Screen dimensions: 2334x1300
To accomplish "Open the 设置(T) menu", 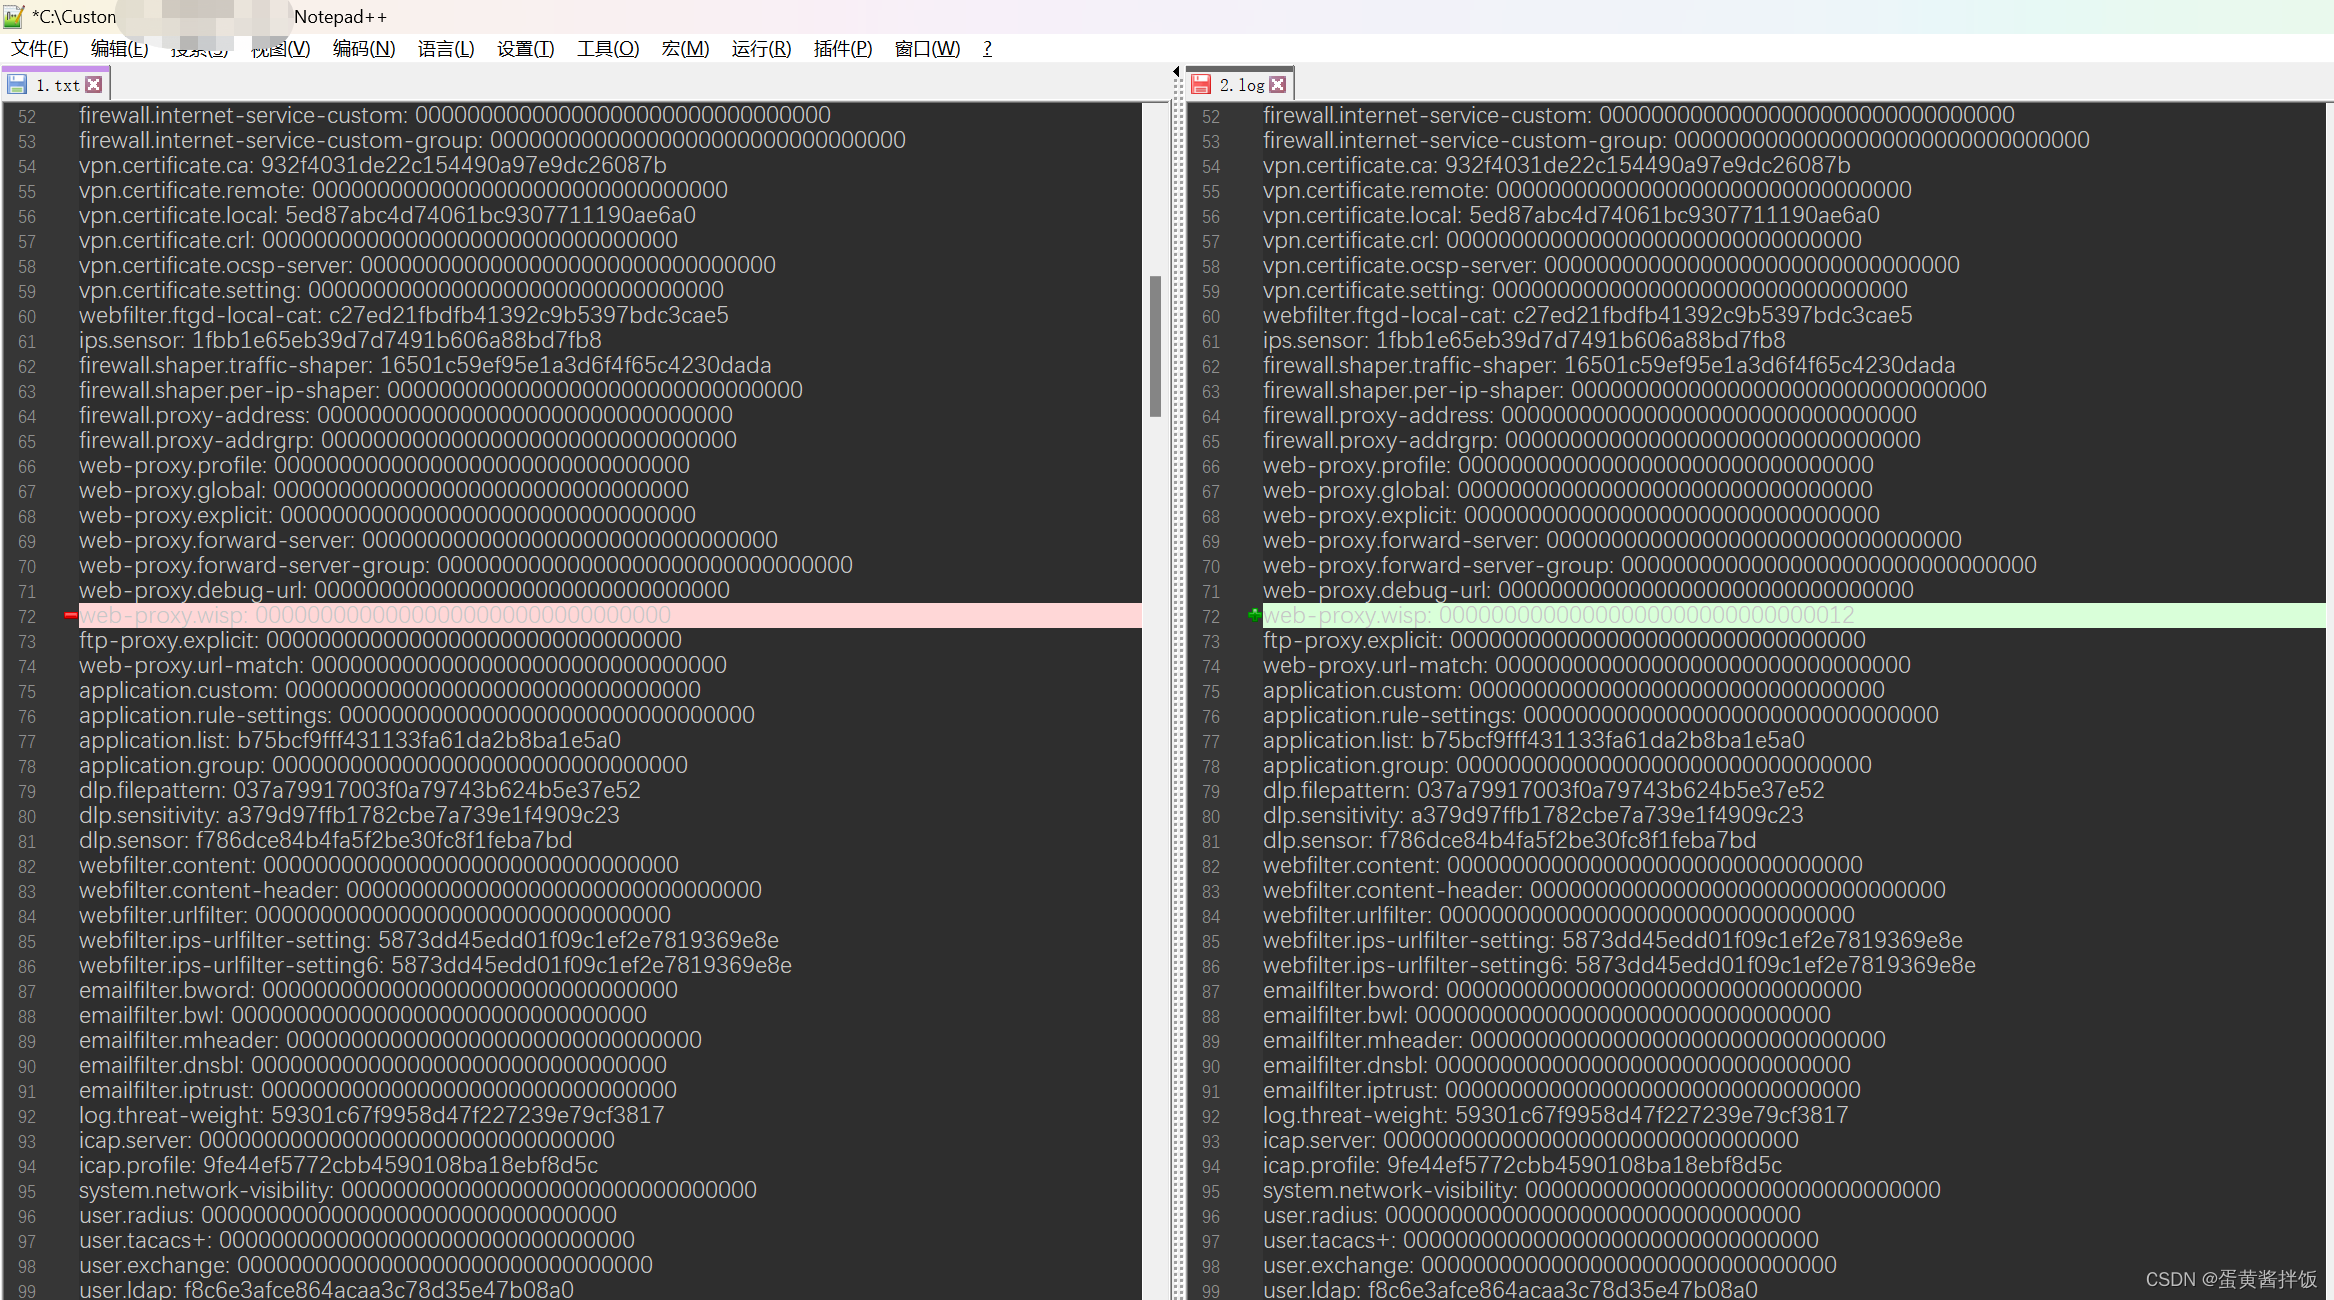I will click(526, 48).
